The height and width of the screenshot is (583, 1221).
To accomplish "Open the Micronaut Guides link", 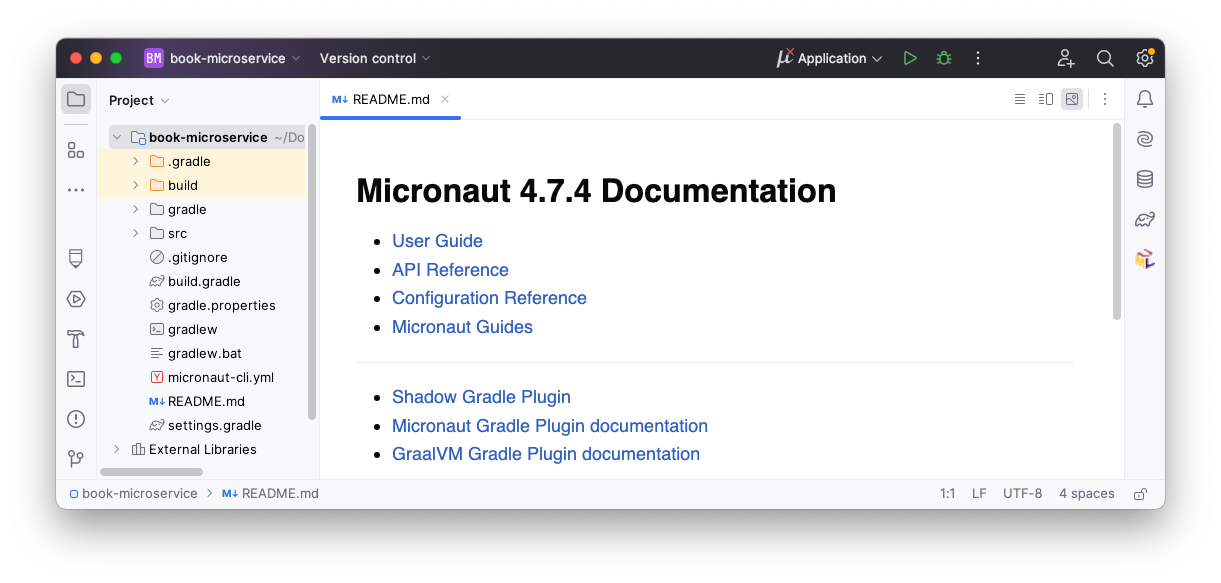I will click(462, 327).
